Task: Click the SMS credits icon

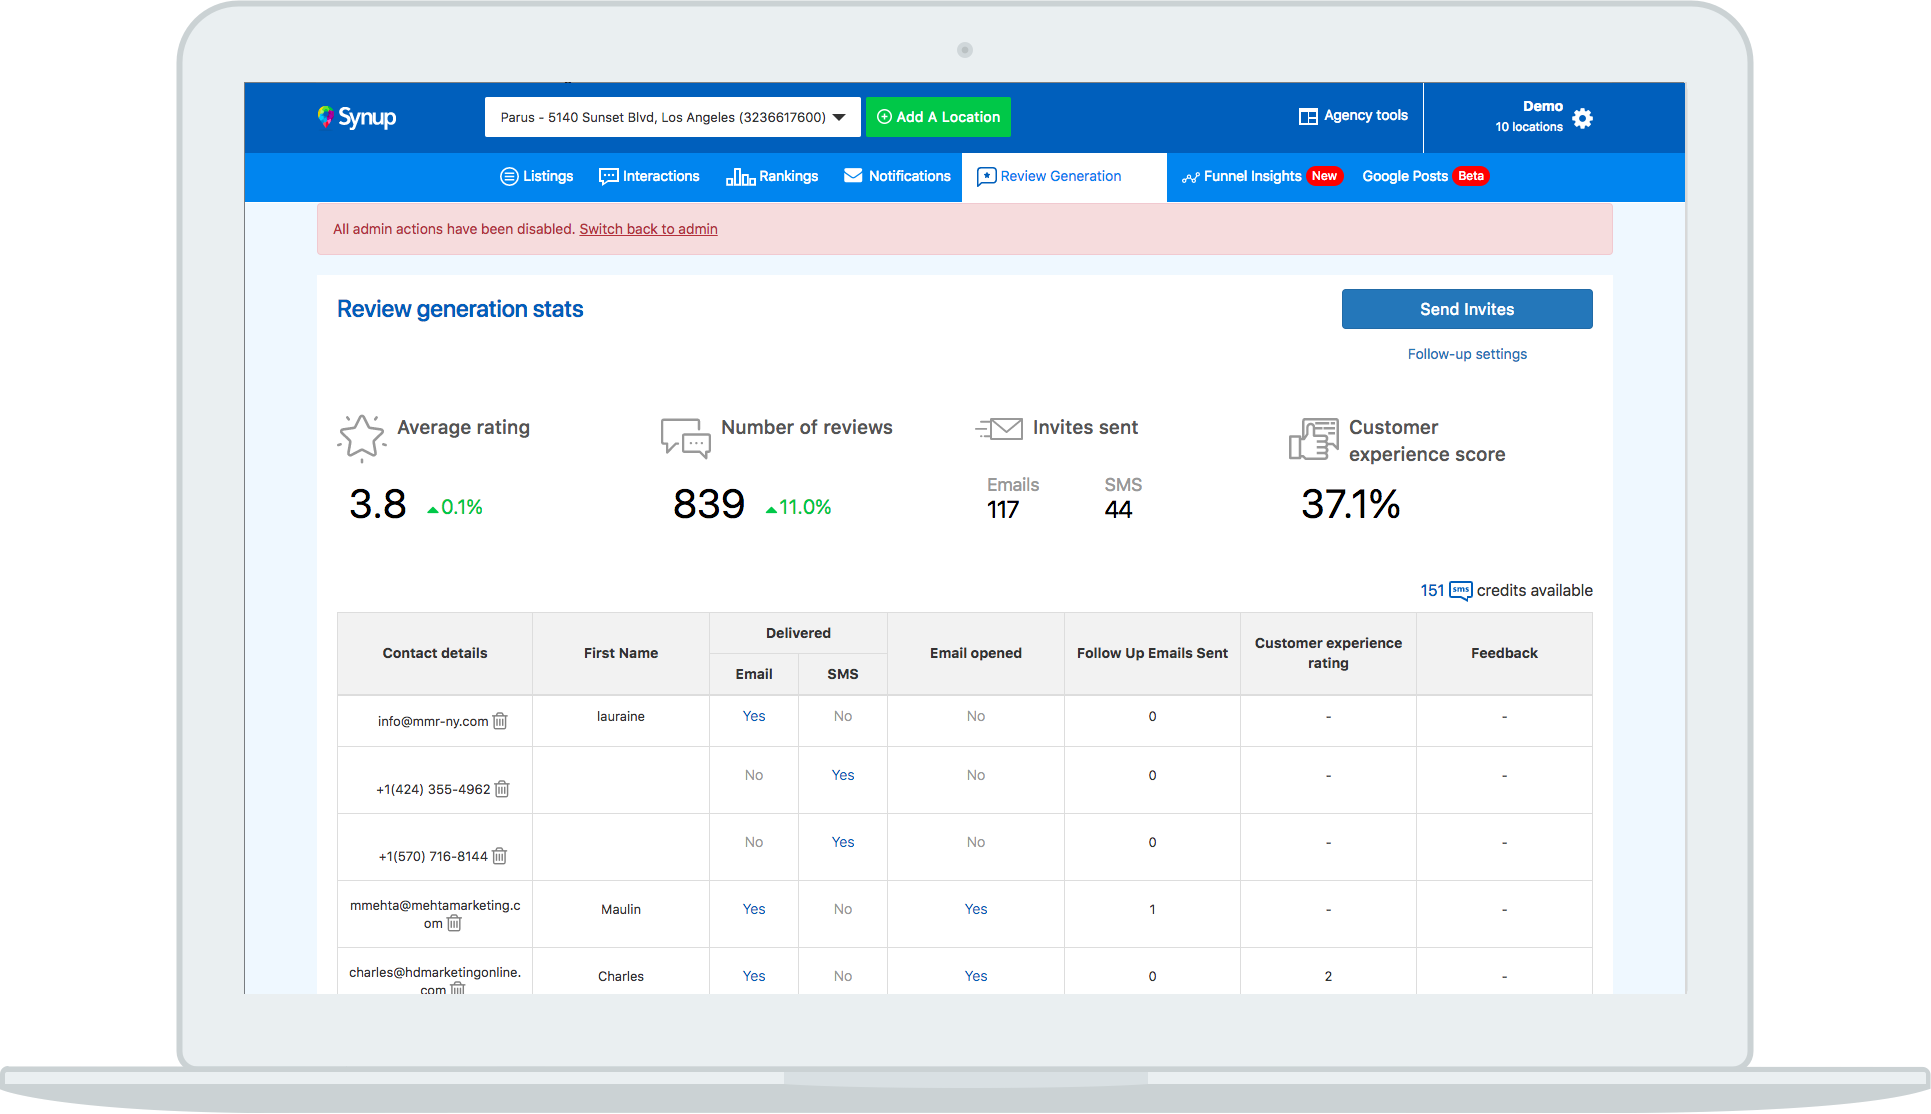Action: tap(1460, 590)
